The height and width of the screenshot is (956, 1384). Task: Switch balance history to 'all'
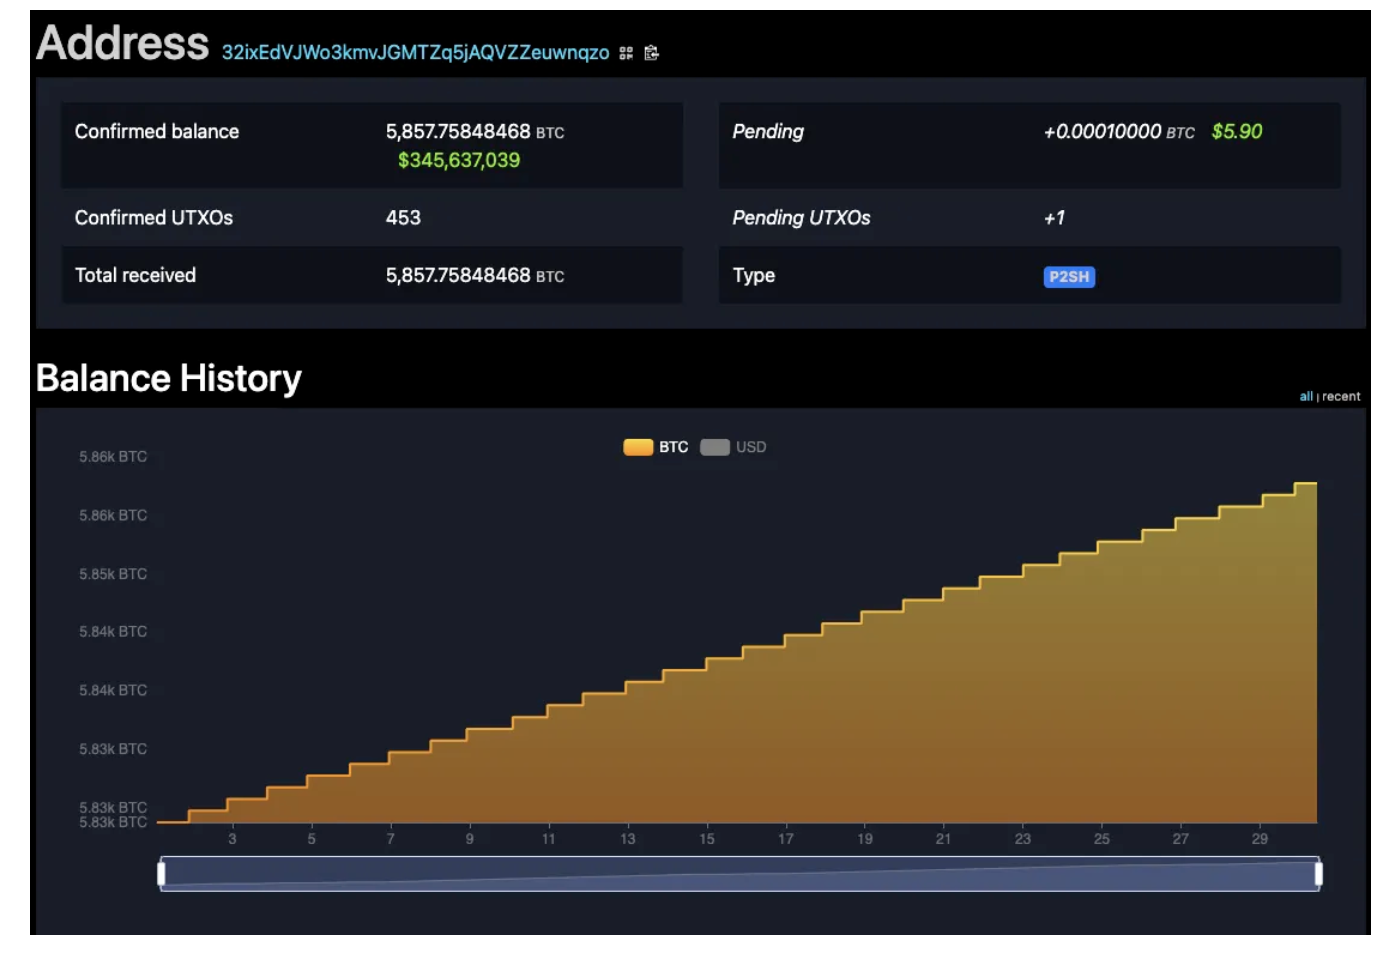1305,397
